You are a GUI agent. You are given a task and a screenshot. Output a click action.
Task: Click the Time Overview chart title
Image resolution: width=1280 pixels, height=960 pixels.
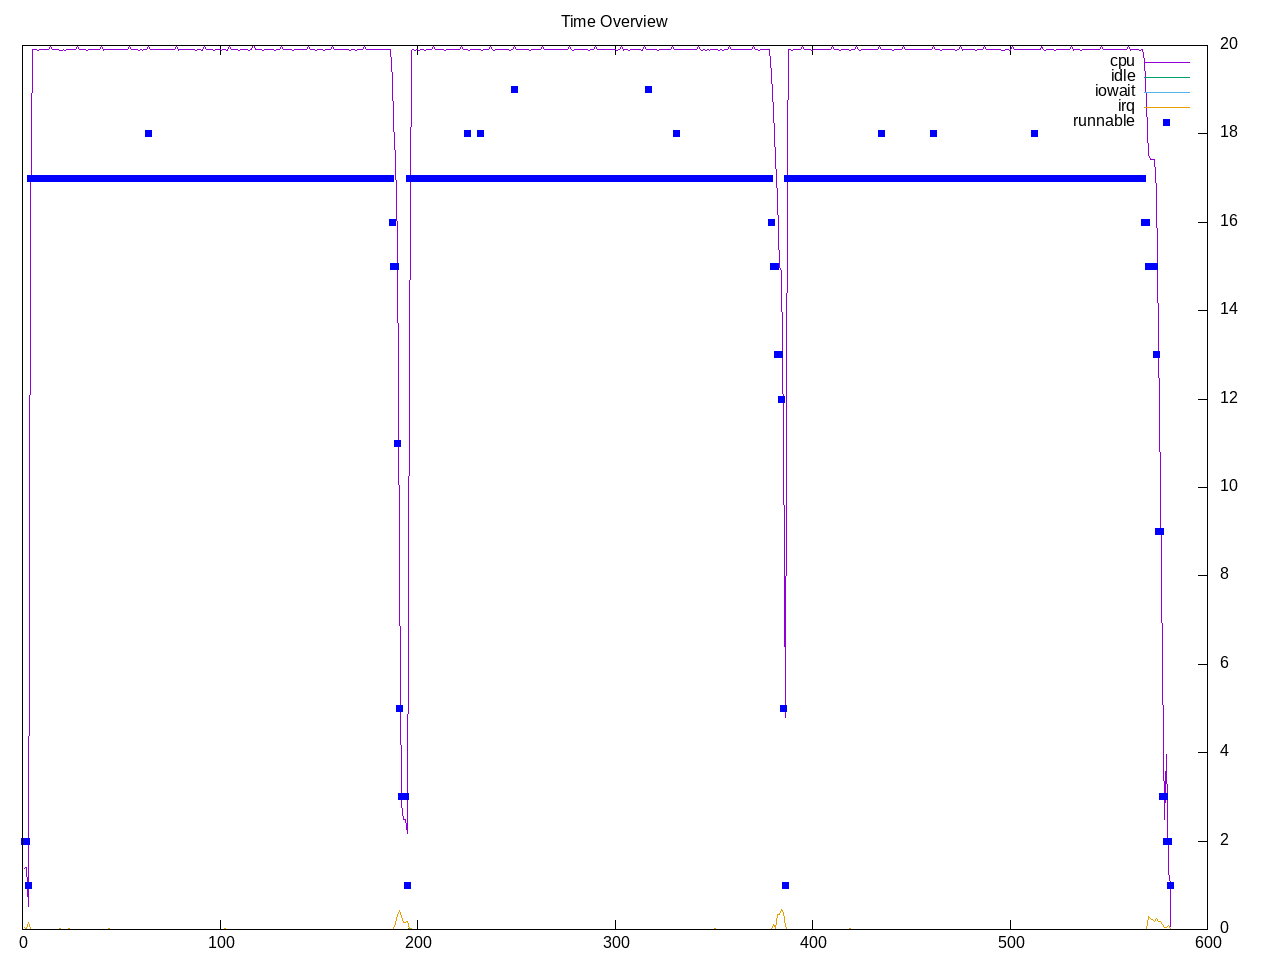614,21
